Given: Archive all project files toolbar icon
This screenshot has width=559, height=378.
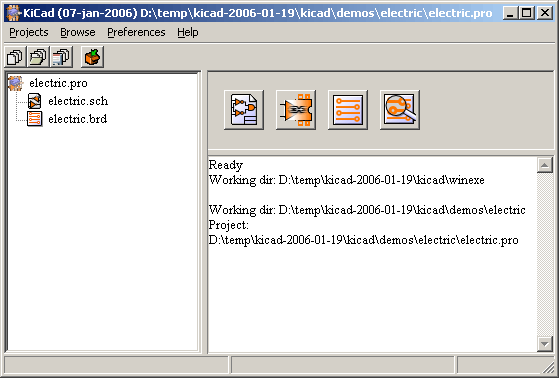Looking at the screenshot, I should [x=92, y=57].
